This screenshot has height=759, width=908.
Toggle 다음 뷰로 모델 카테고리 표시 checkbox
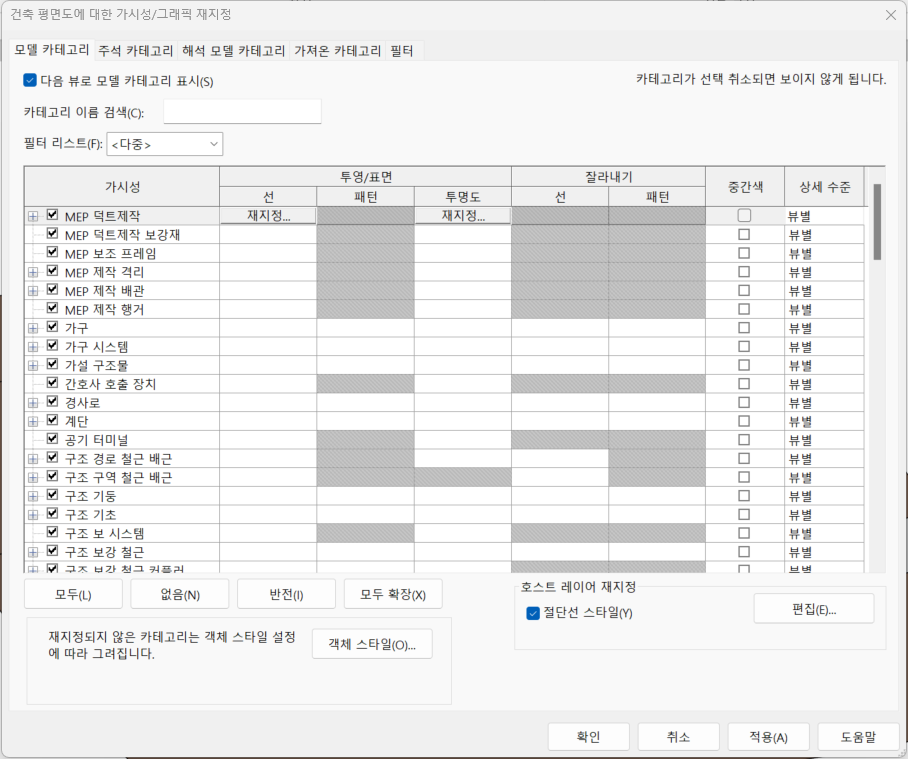[x=30, y=80]
